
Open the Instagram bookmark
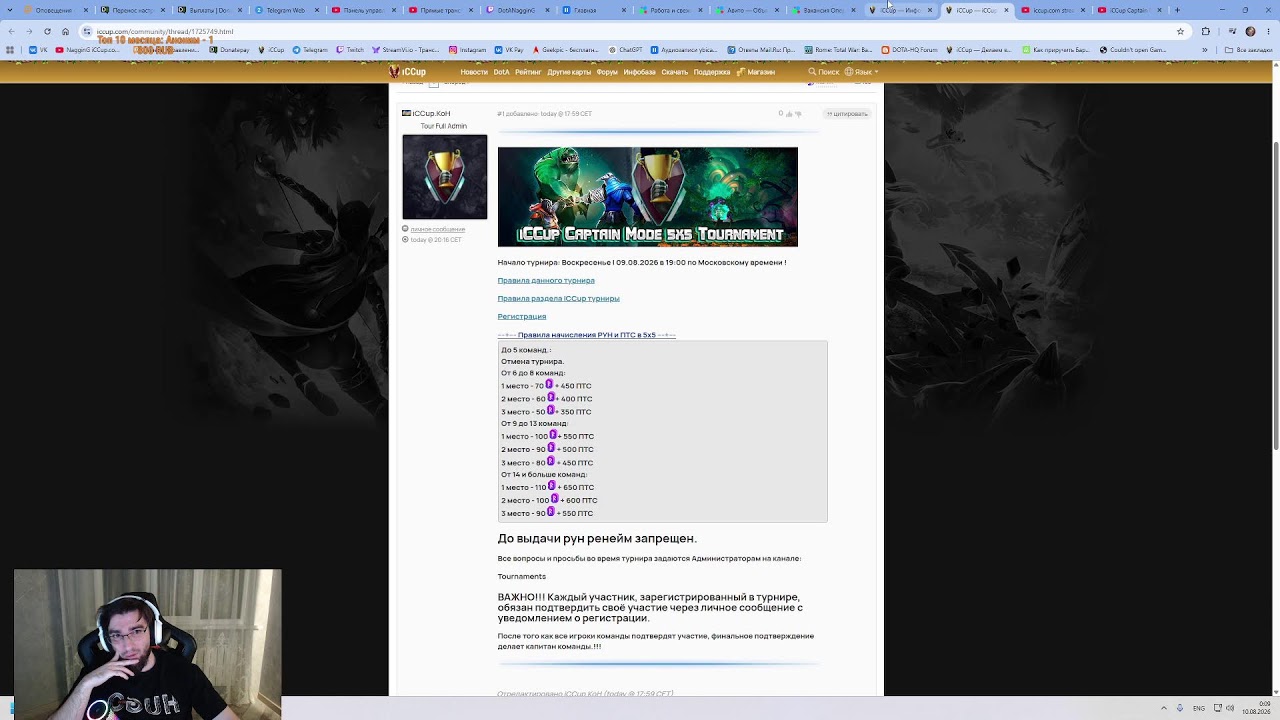point(467,49)
